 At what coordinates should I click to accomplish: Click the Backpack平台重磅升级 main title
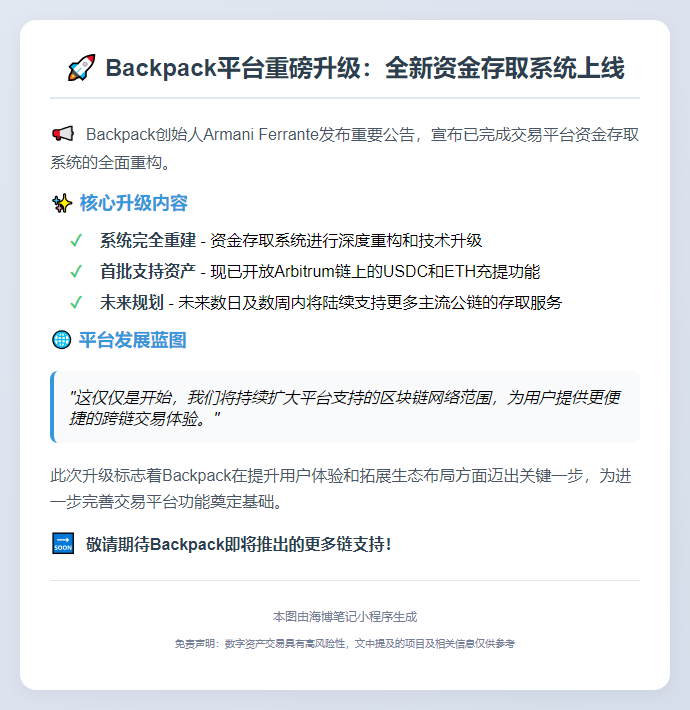point(365,68)
